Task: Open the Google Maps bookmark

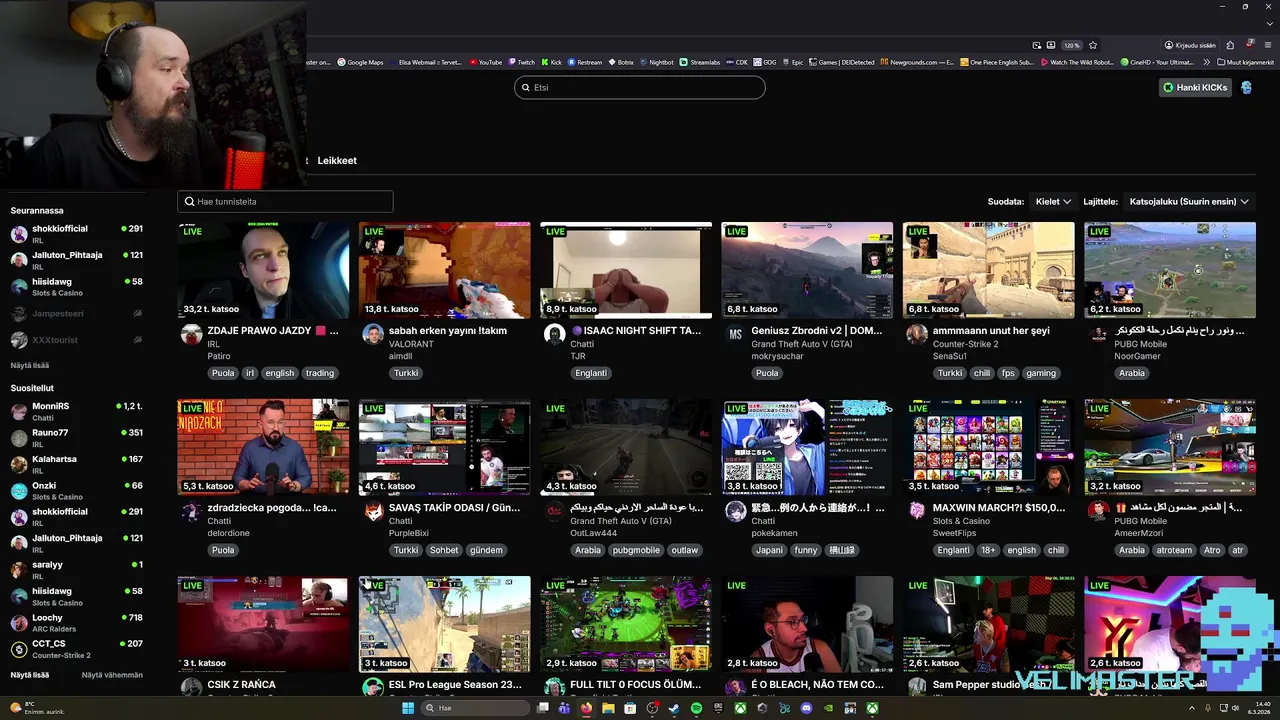Action: tap(360, 62)
